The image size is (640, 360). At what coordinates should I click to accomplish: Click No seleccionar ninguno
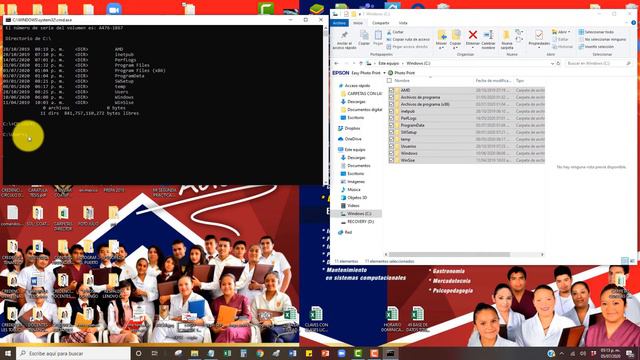(602, 39)
